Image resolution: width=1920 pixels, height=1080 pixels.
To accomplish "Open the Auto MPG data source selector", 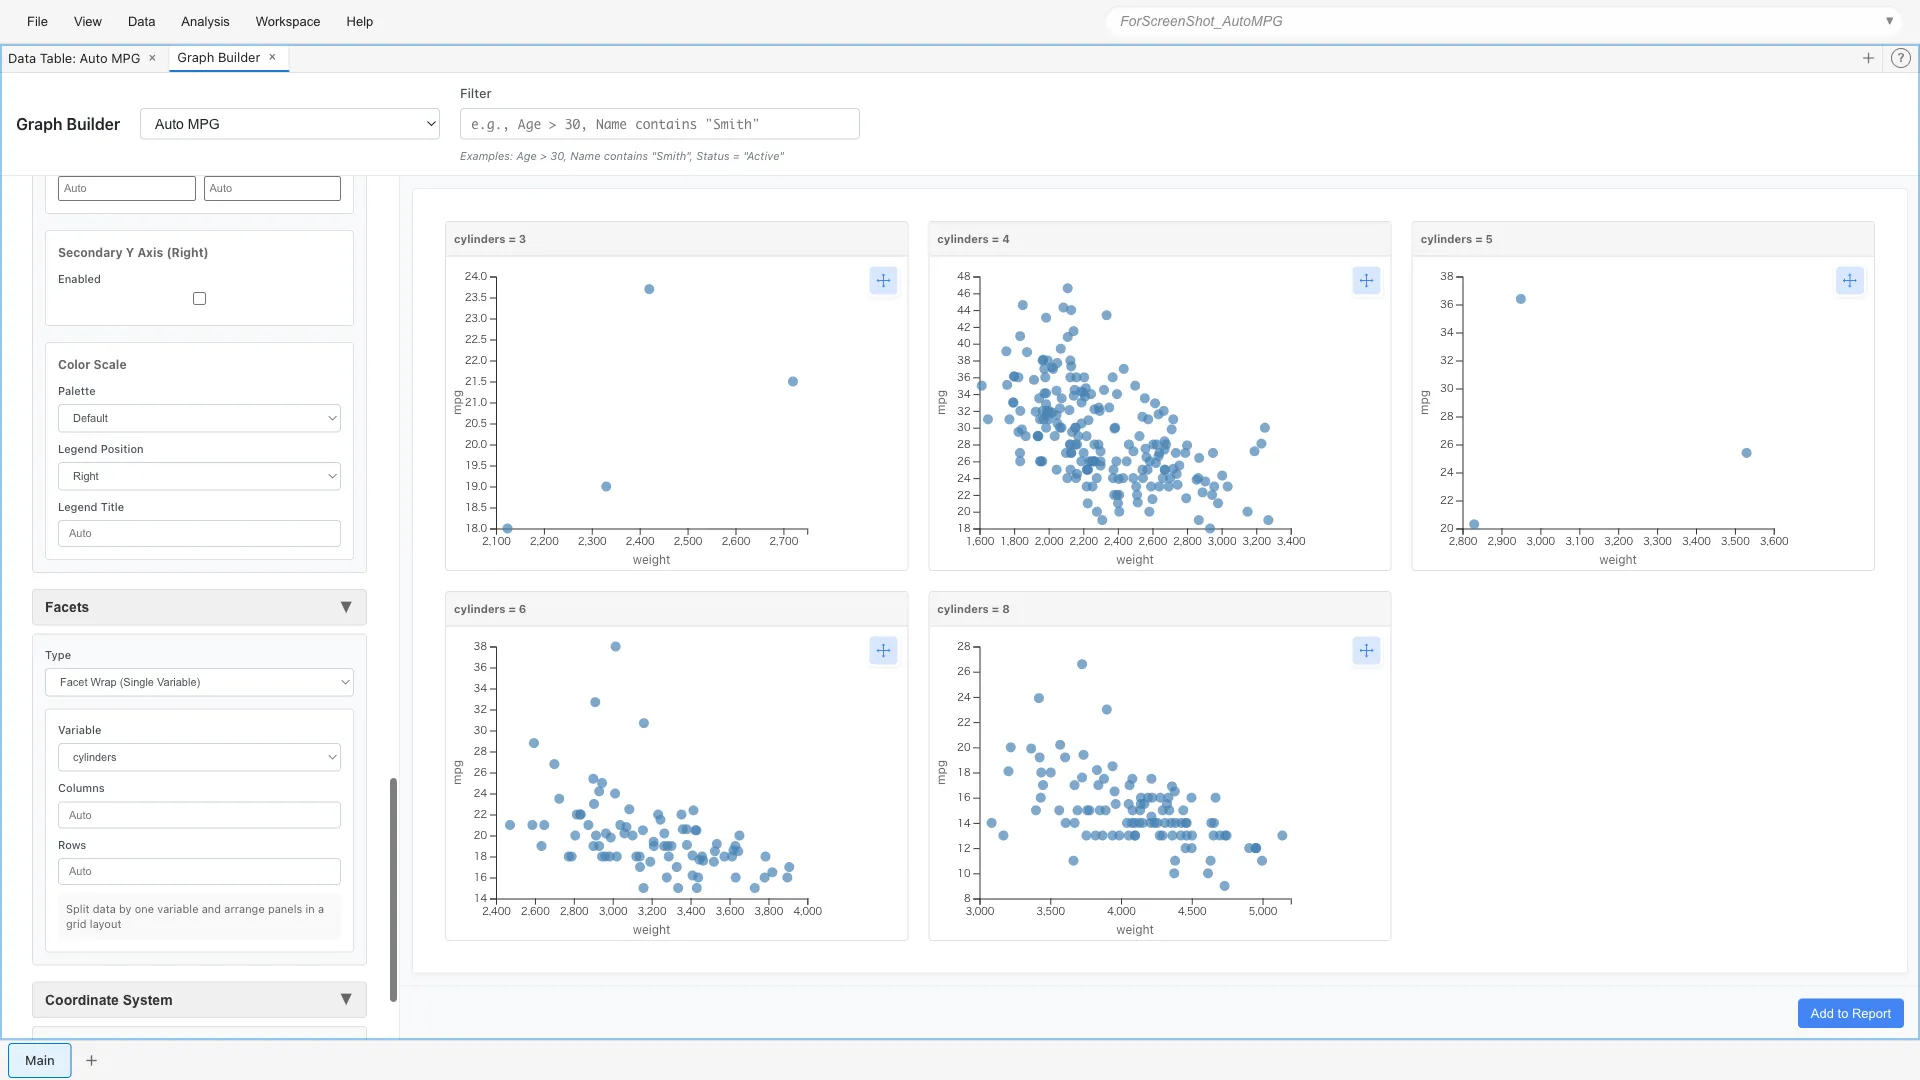I will point(290,124).
